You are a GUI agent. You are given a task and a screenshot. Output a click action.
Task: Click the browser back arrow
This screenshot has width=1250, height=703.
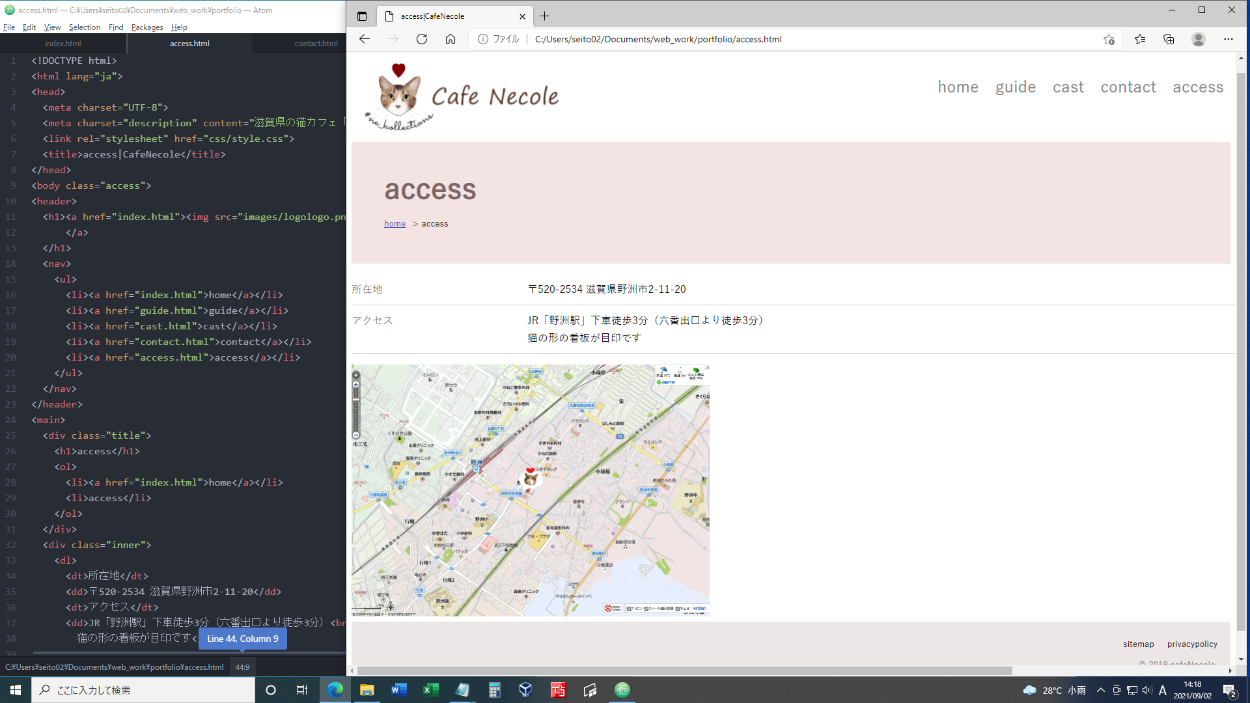point(364,39)
